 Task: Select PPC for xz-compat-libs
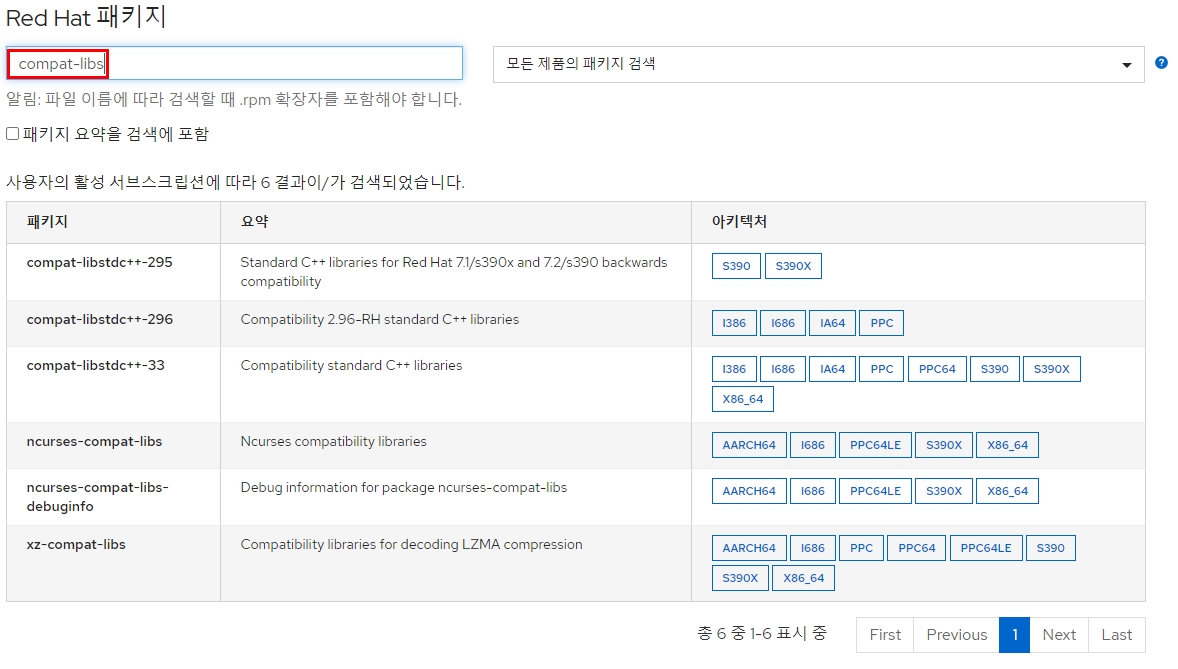click(862, 548)
